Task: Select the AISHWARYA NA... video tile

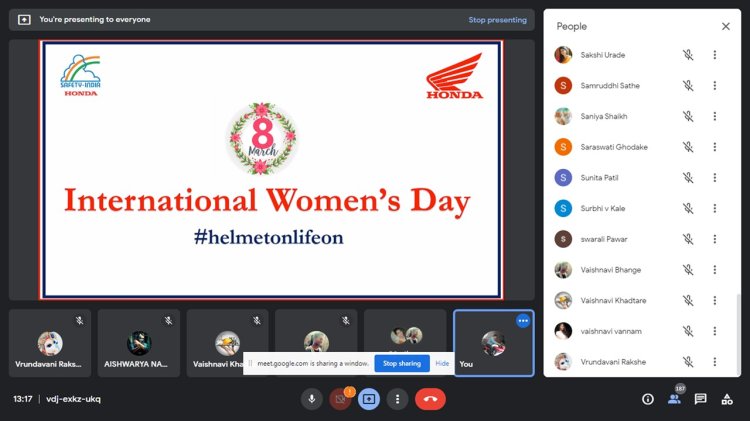Action: tap(139, 343)
